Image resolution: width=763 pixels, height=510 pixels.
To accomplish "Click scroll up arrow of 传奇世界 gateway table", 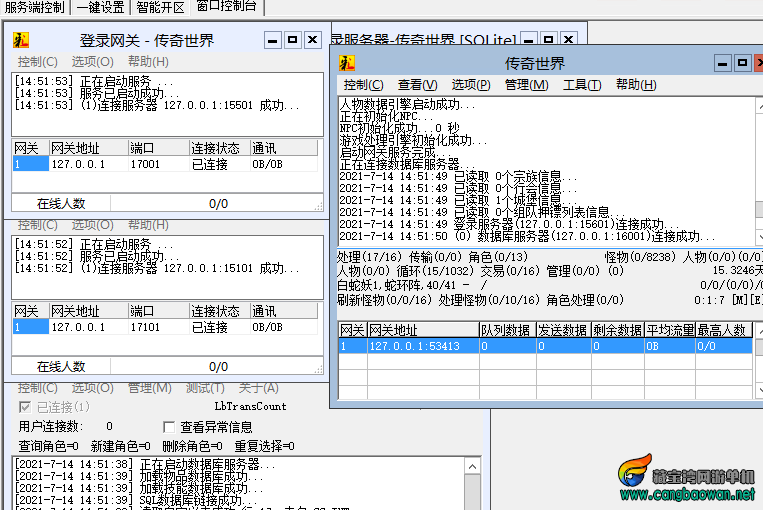I will click(759, 330).
